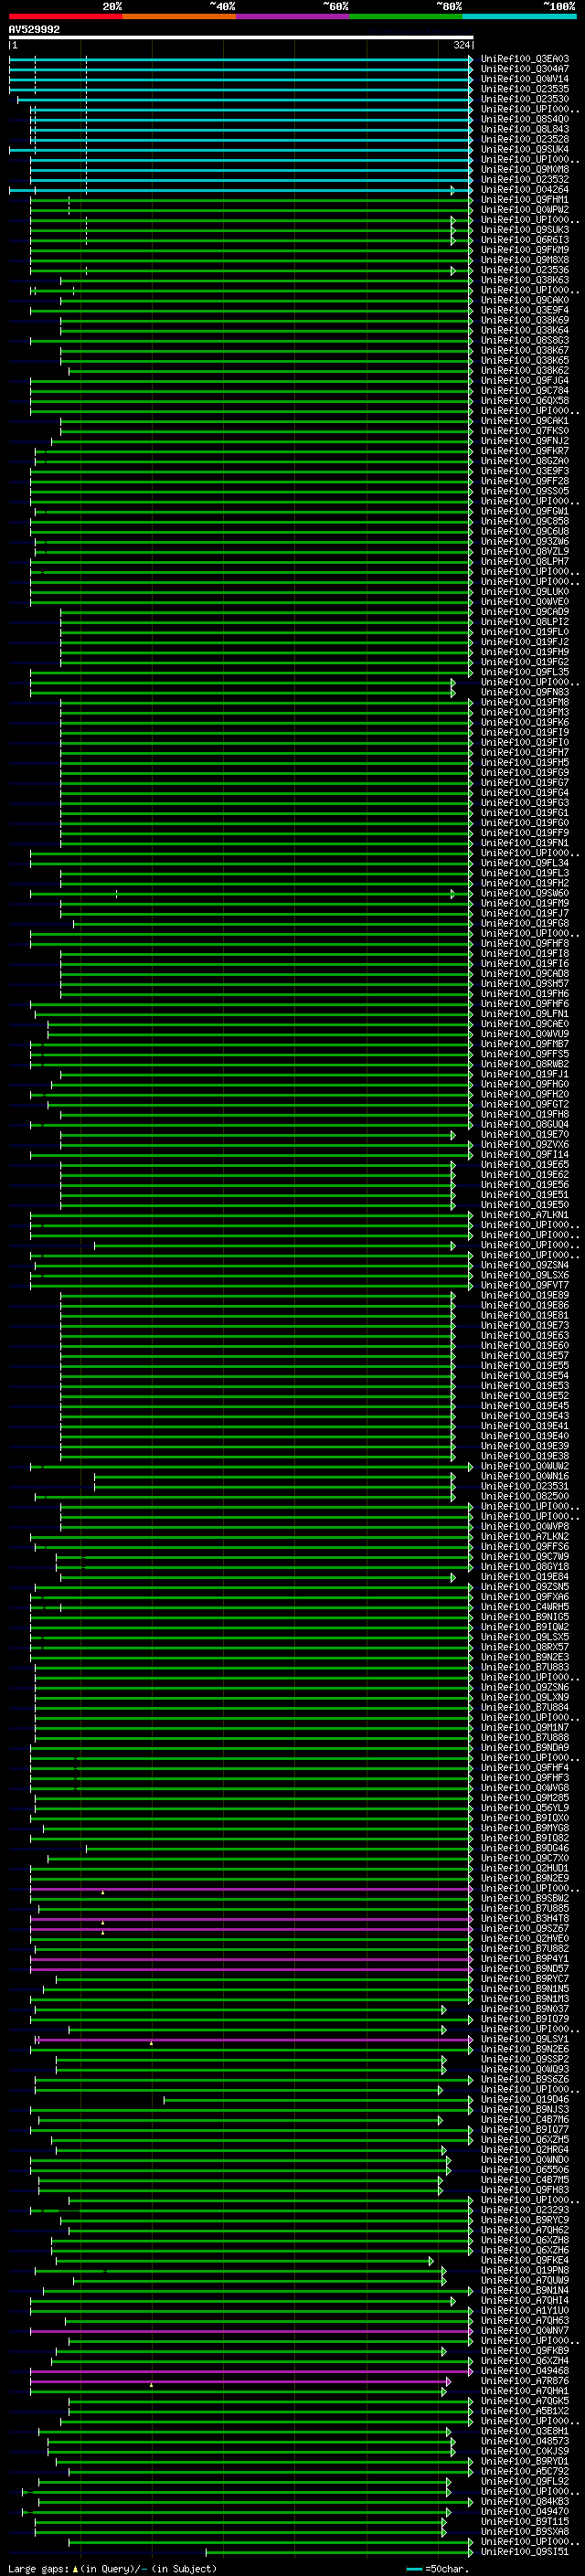Click the white query sequence bar
This screenshot has height=2576, width=585.
(x=240, y=37)
